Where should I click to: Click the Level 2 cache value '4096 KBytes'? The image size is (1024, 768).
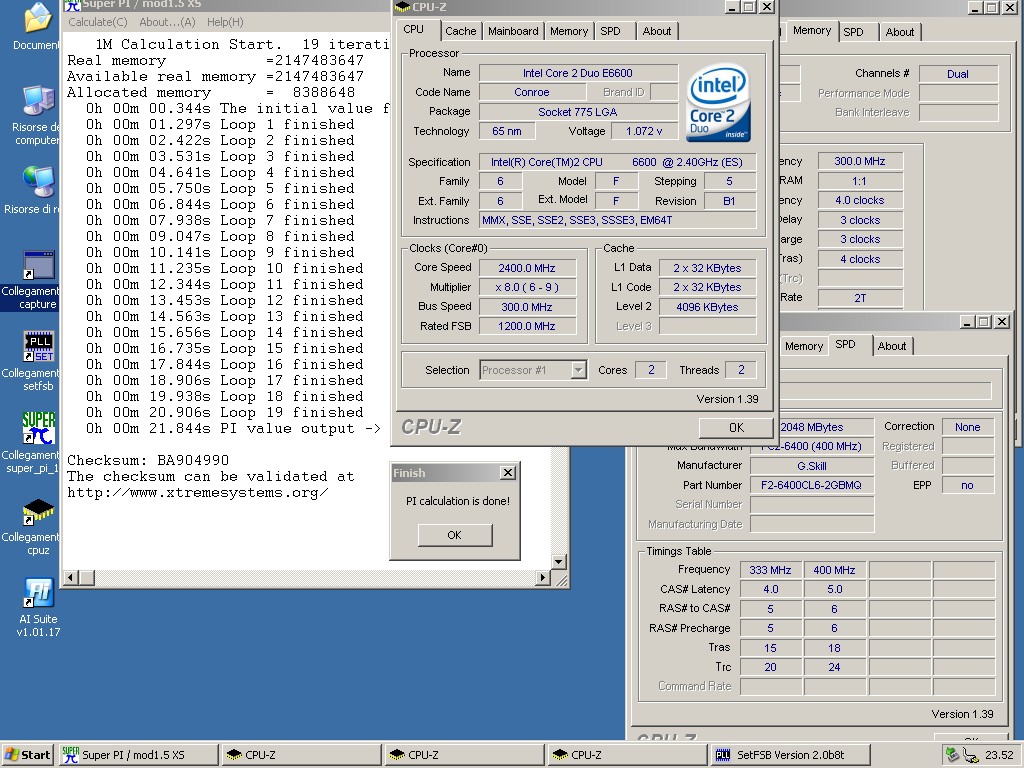707,307
